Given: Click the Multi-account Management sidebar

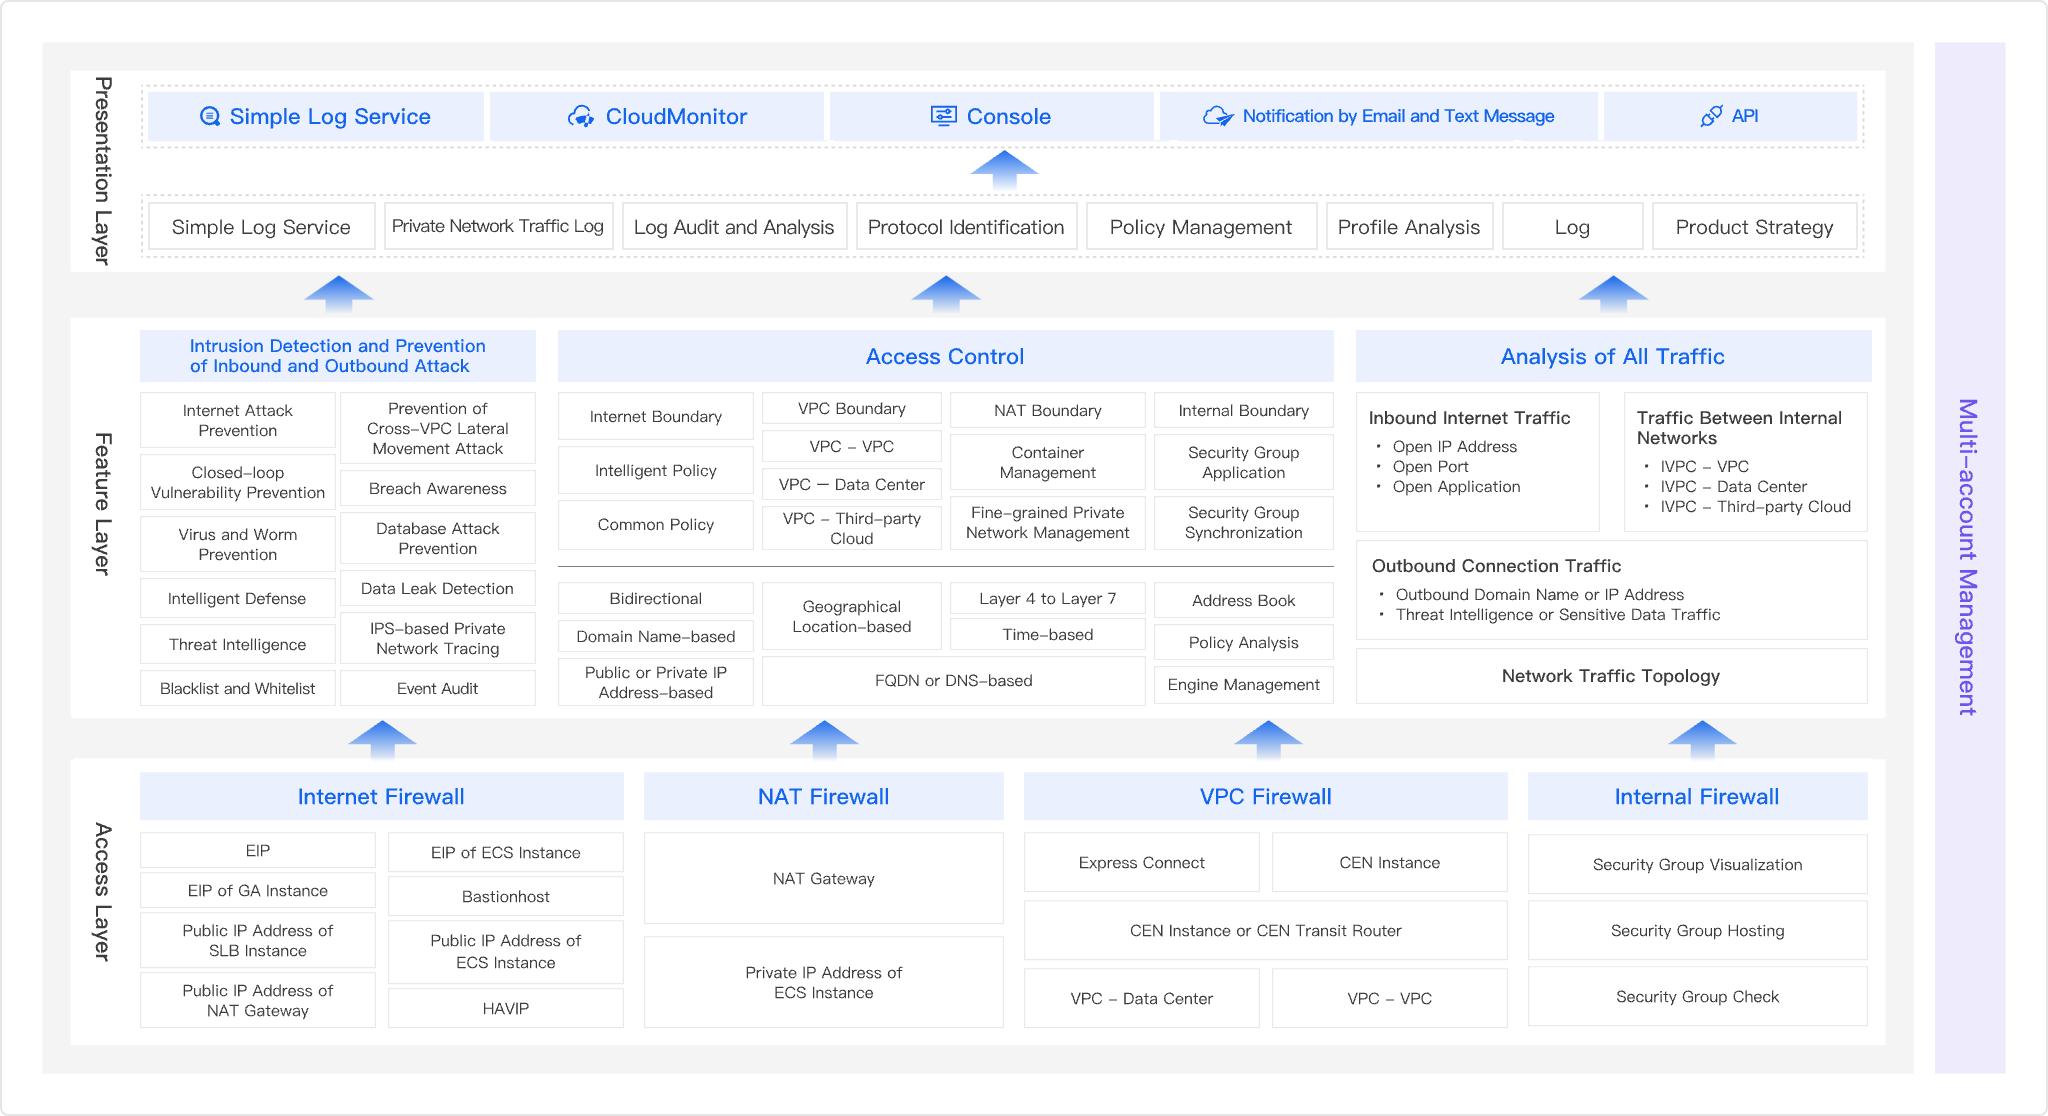Looking at the screenshot, I should (x=1968, y=557).
